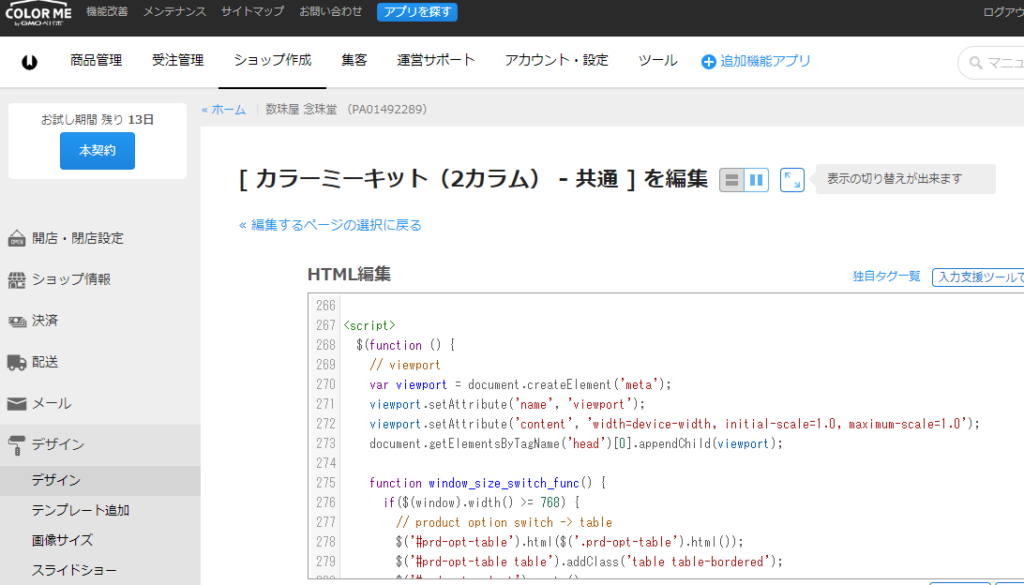1024x585 pixels.
Task: Open the ショップ作成 menu
Action: [x=272, y=61]
